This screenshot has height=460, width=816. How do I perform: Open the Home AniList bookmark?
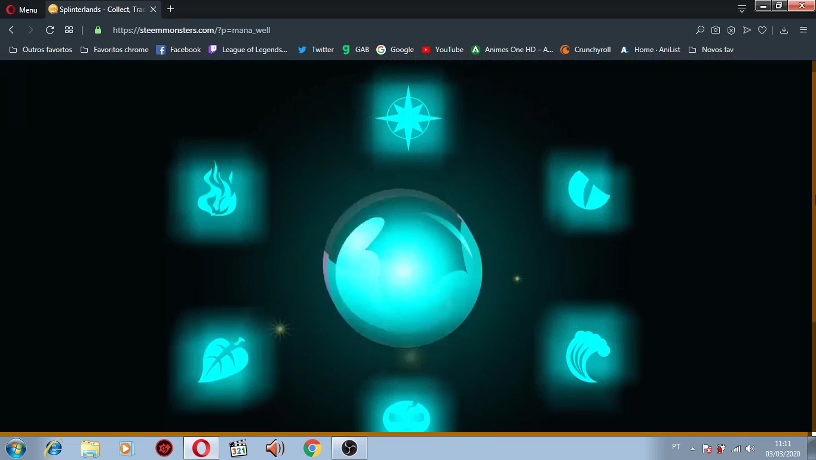650,49
